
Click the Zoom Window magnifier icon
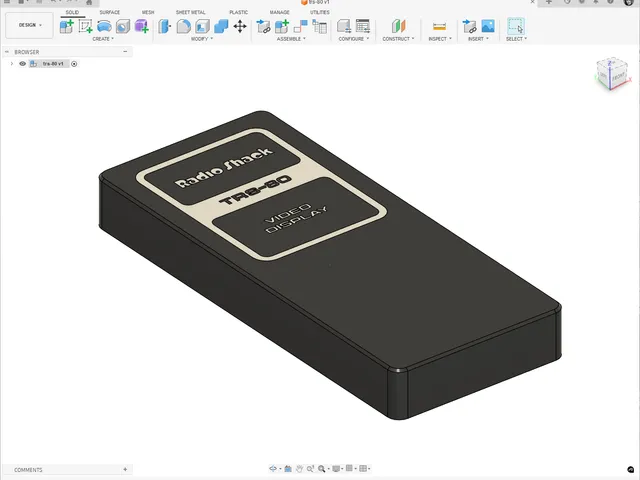coord(321,469)
